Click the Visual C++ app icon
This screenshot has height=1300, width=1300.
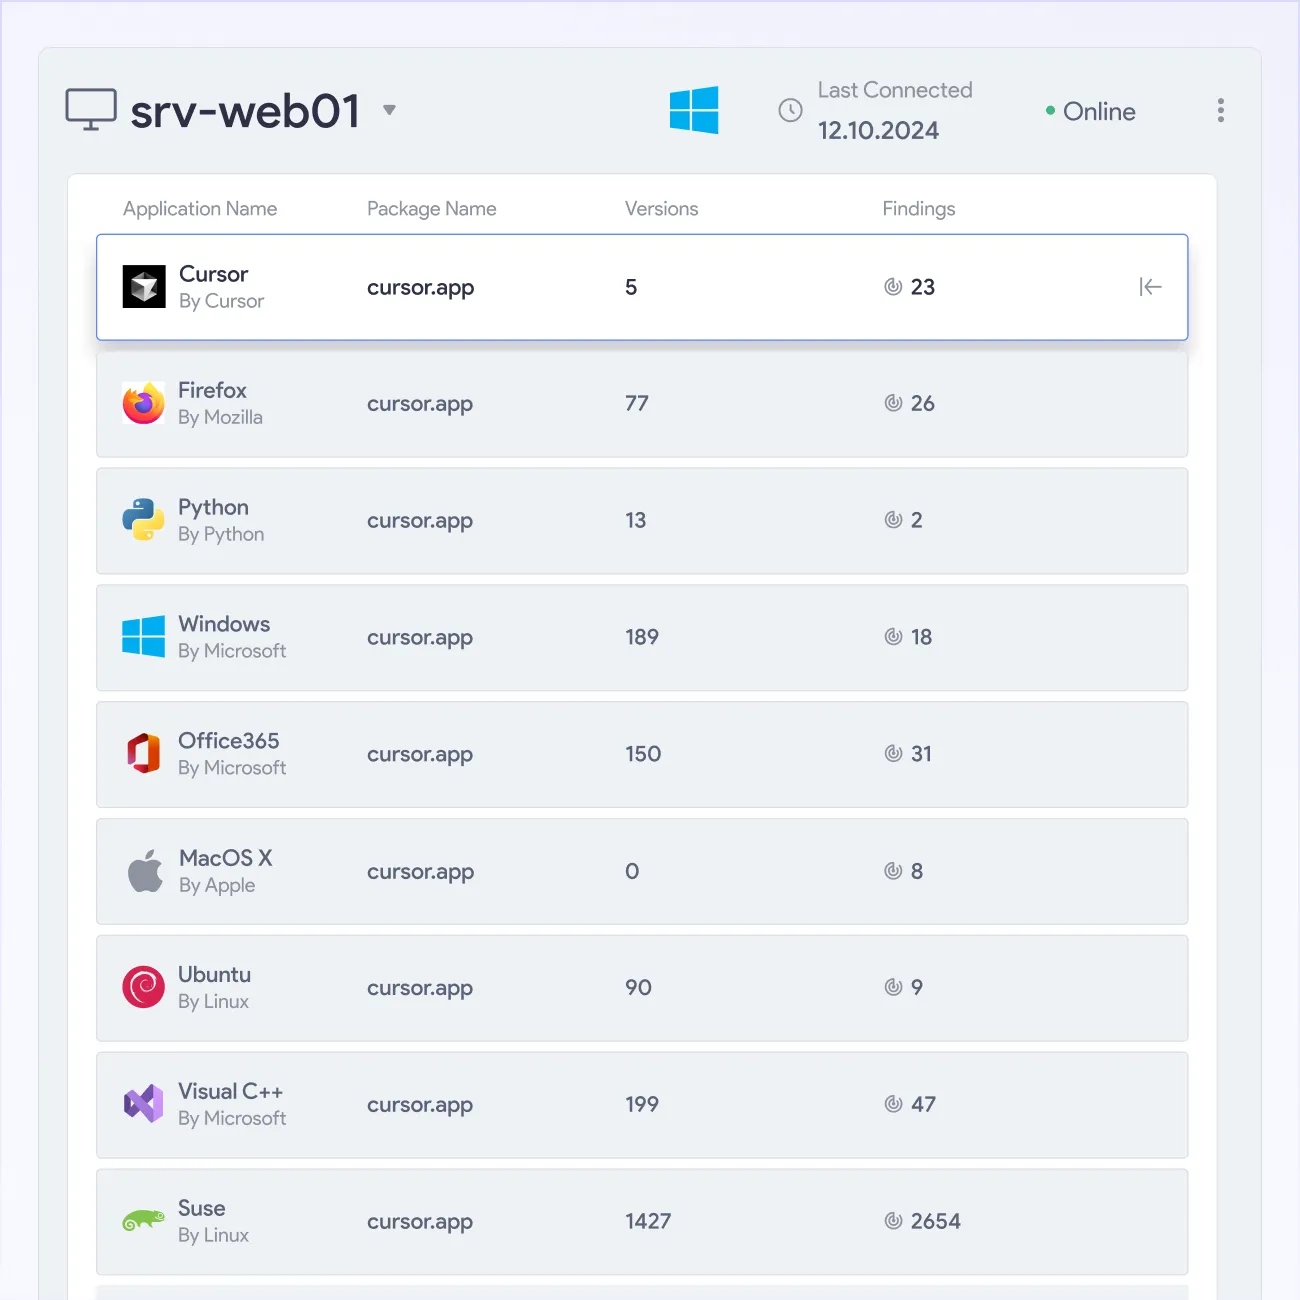pyautogui.click(x=144, y=1104)
